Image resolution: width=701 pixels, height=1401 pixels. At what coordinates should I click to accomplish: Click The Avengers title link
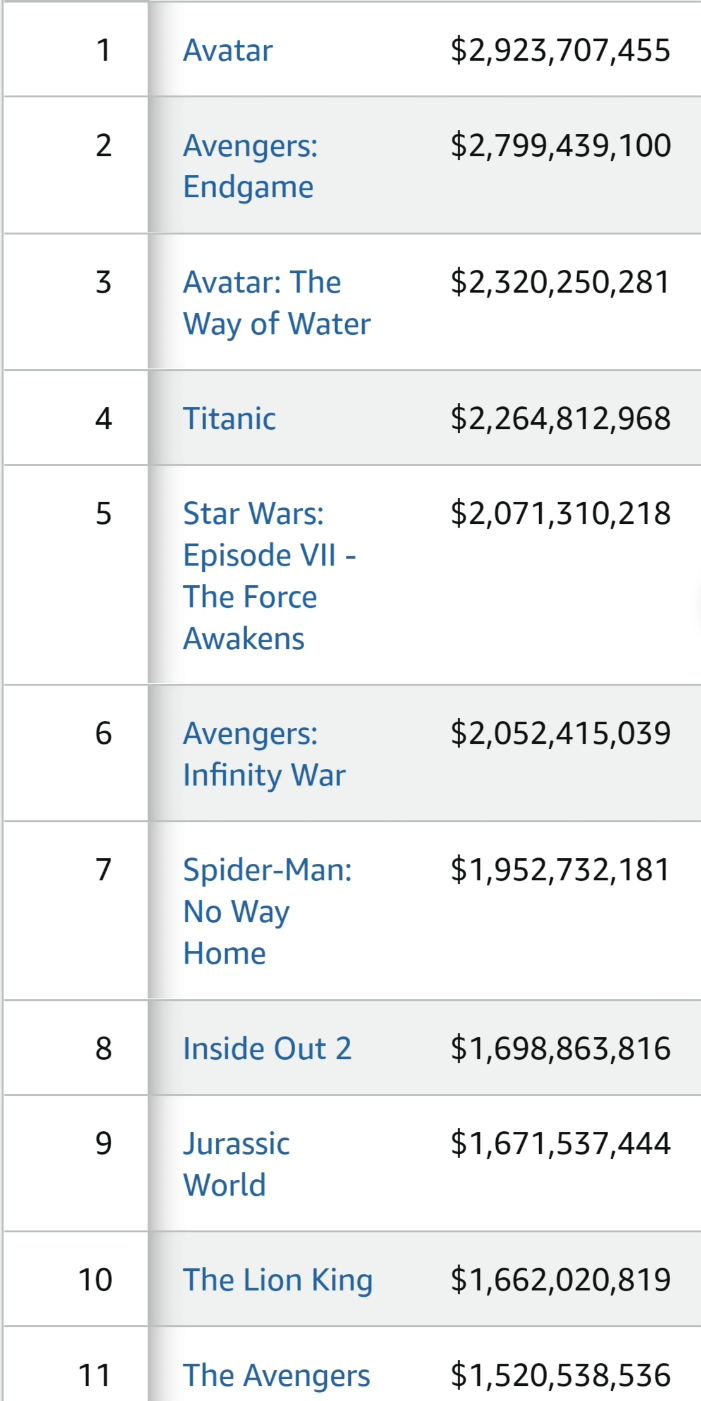[x=276, y=1375]
